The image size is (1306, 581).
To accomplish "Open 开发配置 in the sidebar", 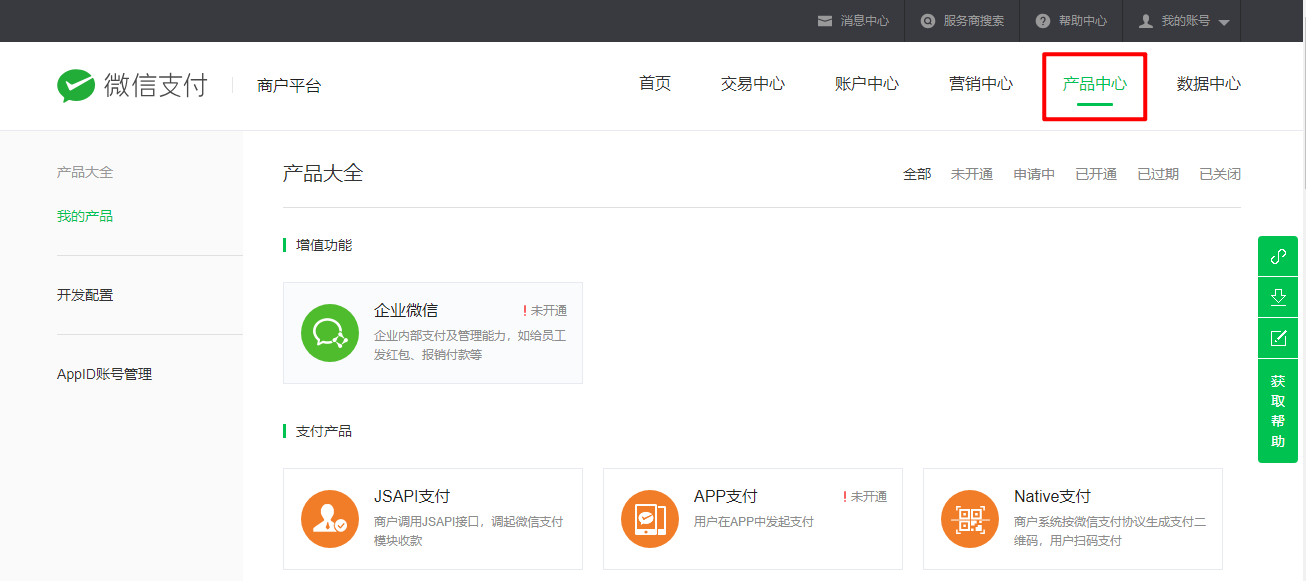I will [85, 295].
